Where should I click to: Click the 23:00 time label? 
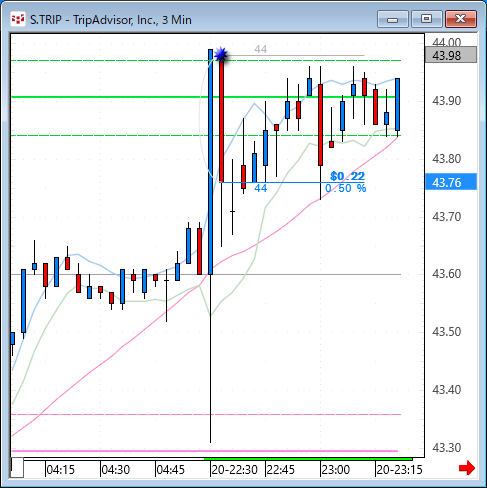pos(336,470)
